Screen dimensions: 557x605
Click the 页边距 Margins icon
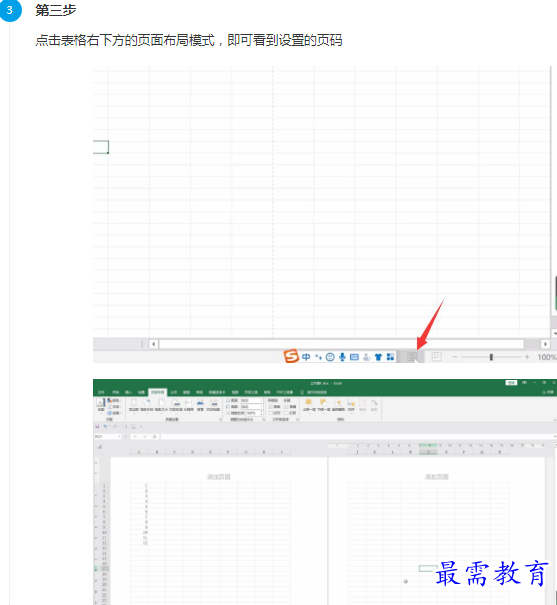point(134,404)
